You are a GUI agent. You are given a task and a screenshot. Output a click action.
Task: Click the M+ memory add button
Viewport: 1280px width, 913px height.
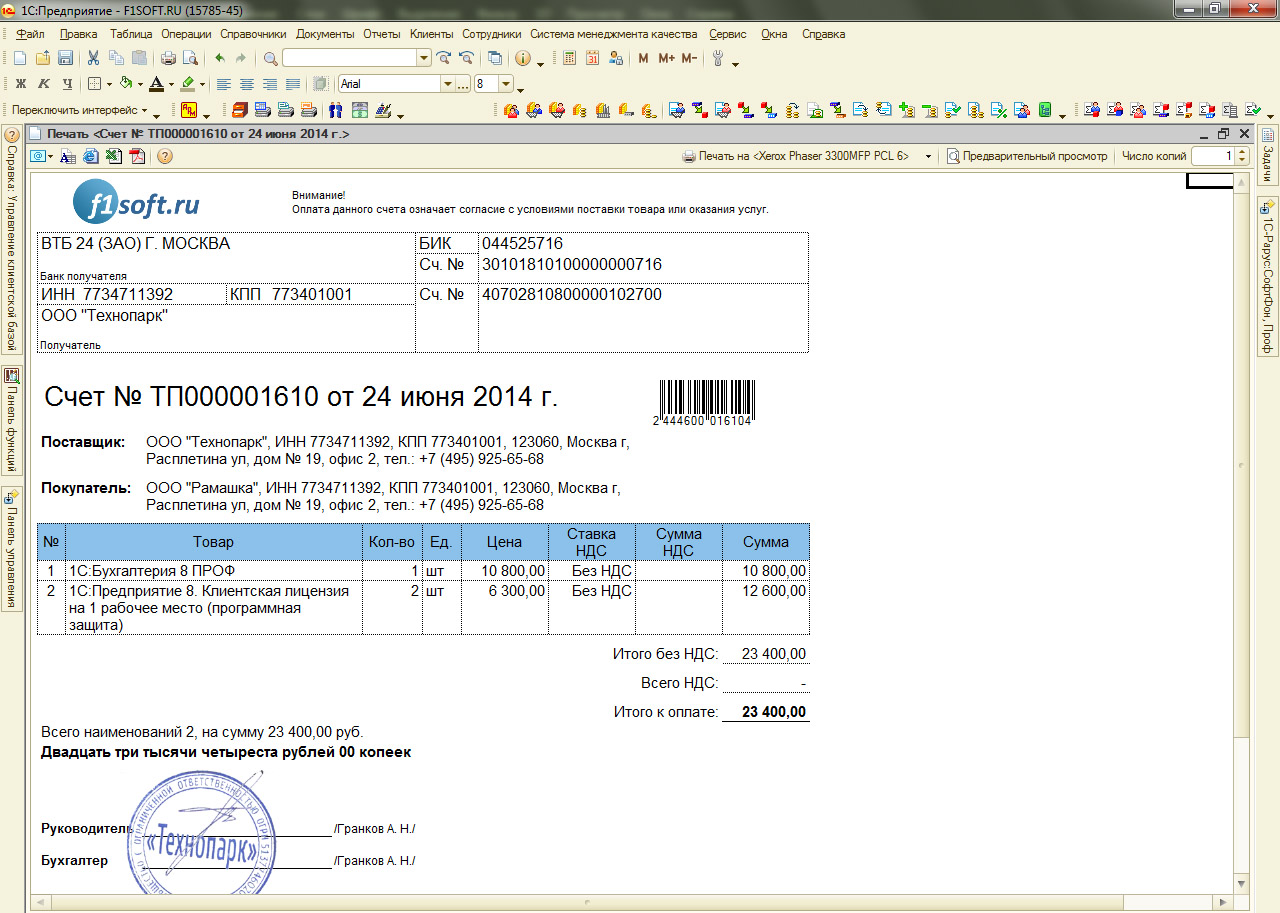pyautogui.click(x=667, y=59)
